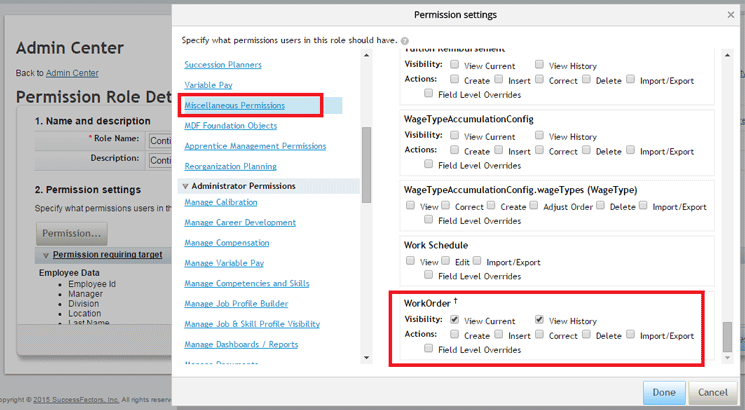The height and width of the screenshot is (410, 745).
Task: Collapse the Permission requiring target section
Action: [x=46, y=255]
